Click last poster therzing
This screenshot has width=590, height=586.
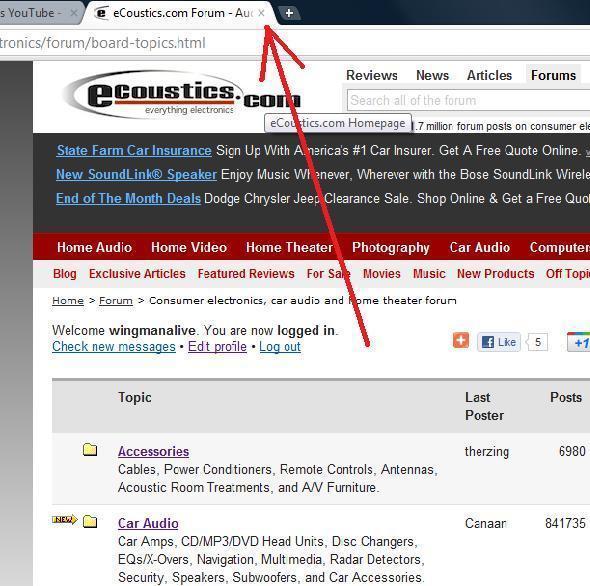point(487,451)
